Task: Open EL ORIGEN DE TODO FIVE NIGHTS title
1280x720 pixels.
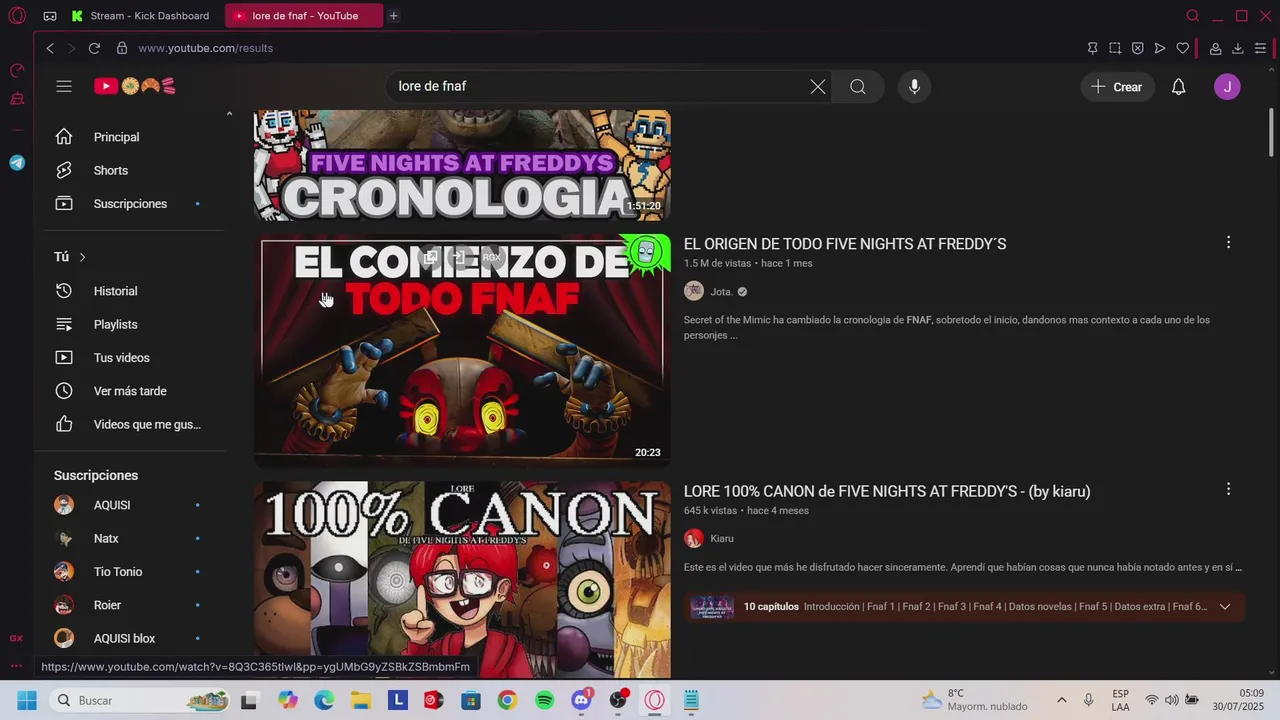Action: [x=845, y=244]
